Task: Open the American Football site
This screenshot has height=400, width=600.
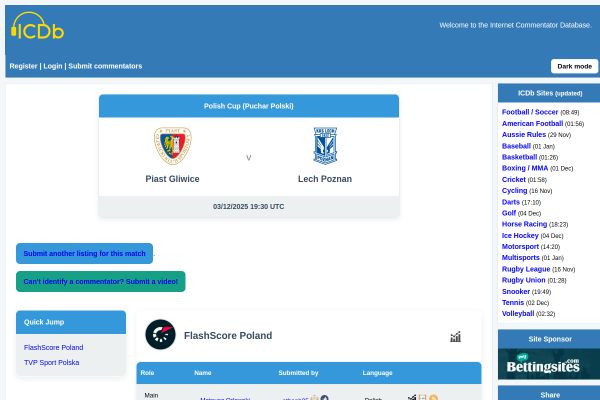Action: click(532, 124)
